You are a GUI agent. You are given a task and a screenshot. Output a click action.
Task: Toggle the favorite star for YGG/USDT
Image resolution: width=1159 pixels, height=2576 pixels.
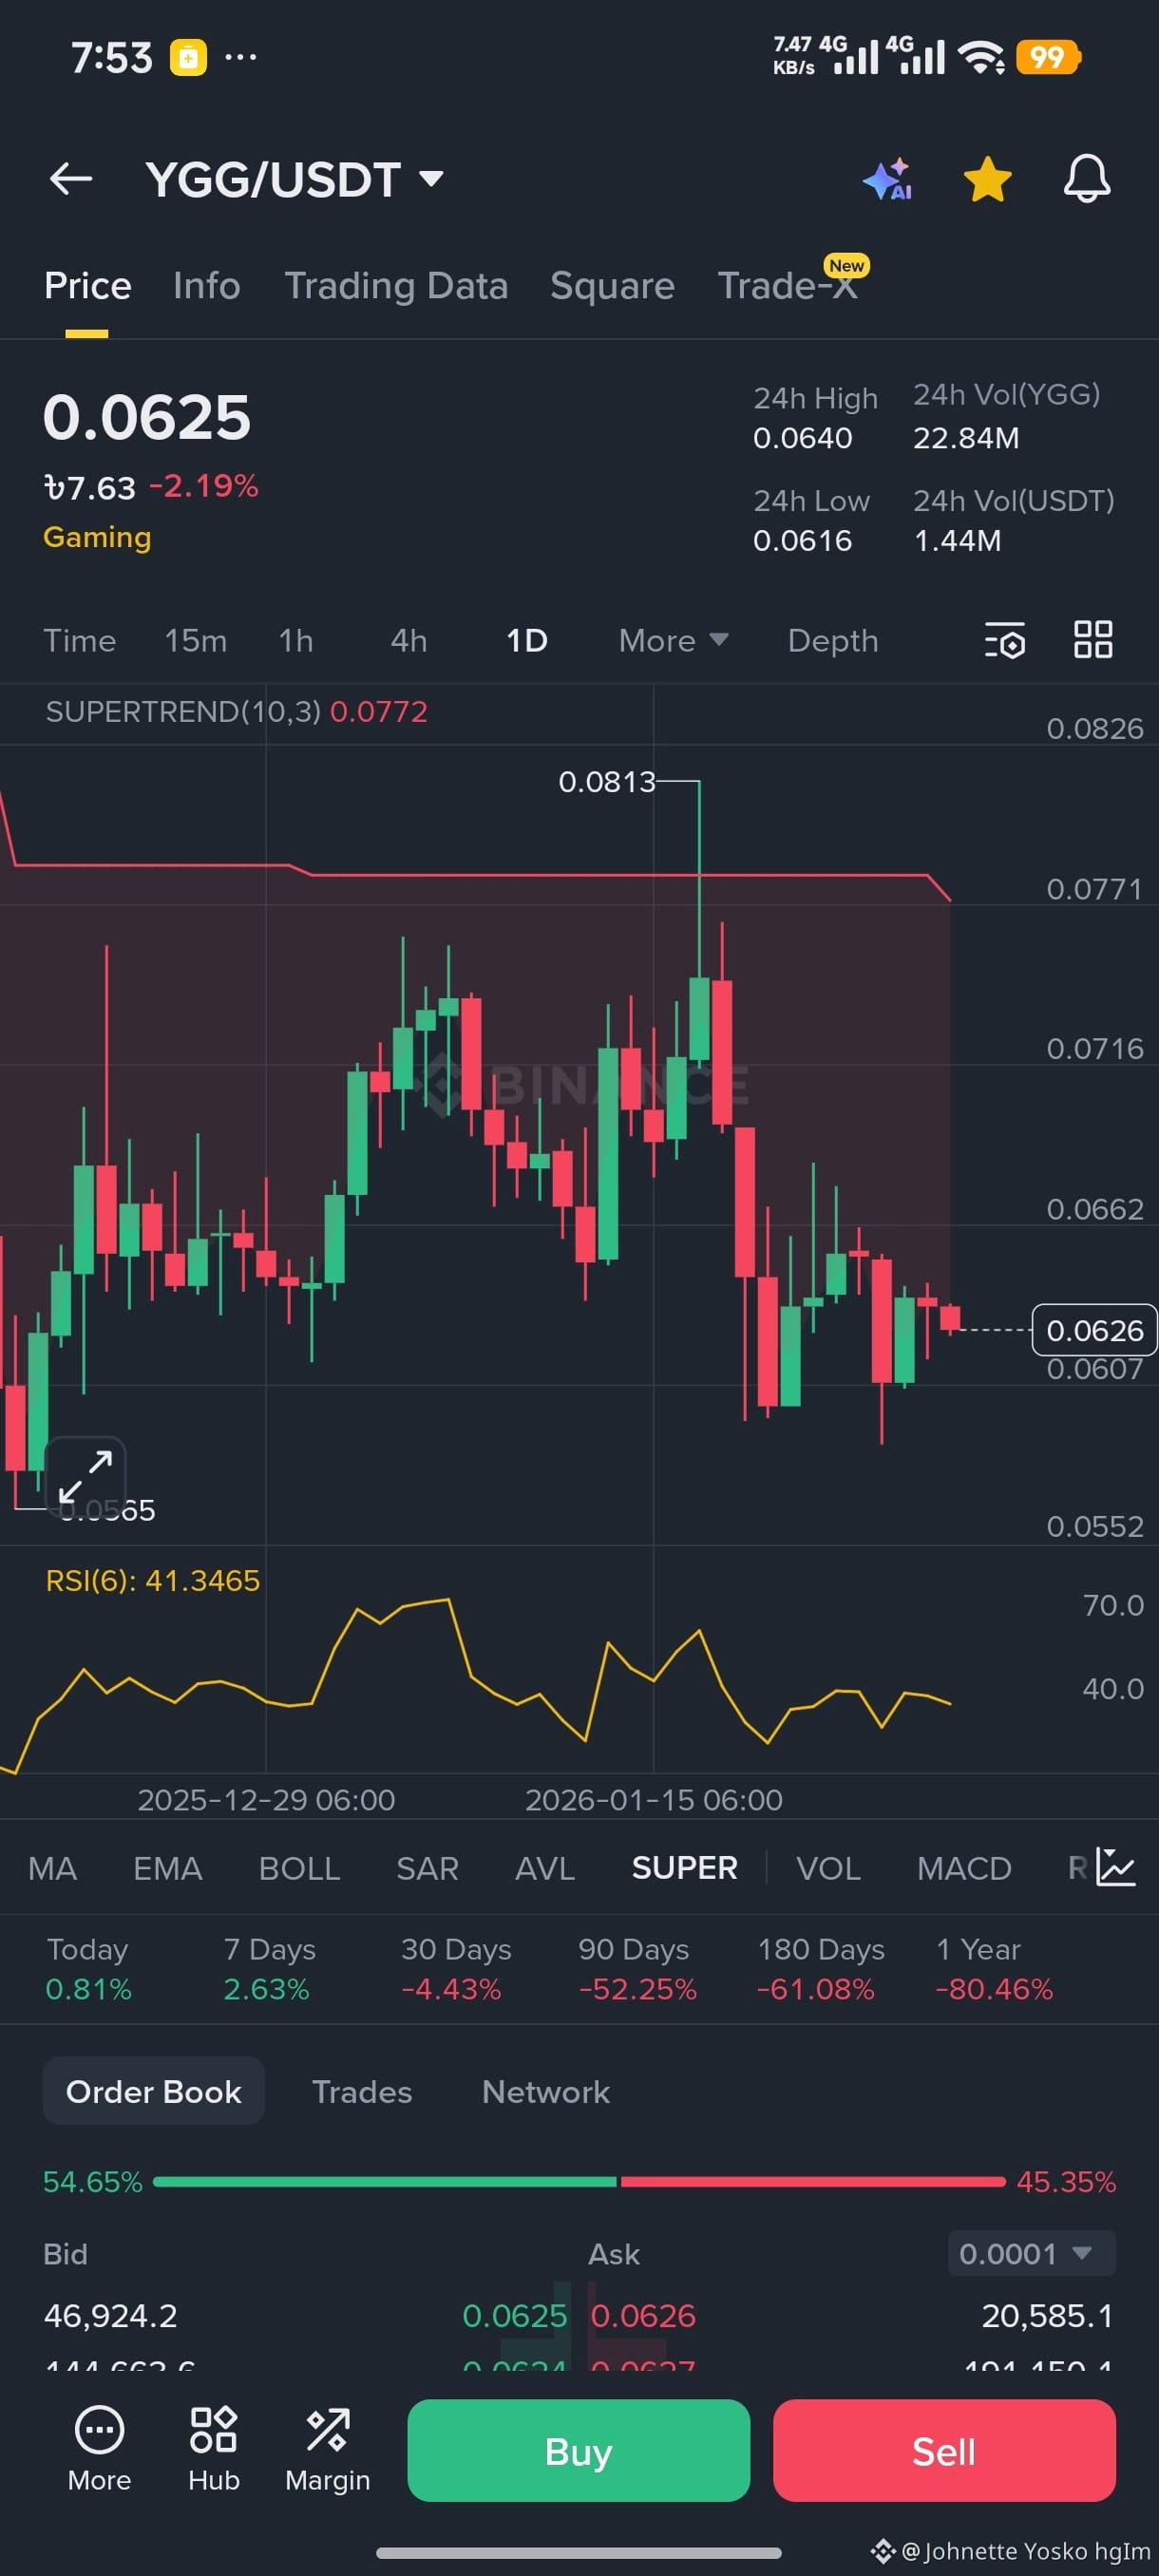click(987, 180)
